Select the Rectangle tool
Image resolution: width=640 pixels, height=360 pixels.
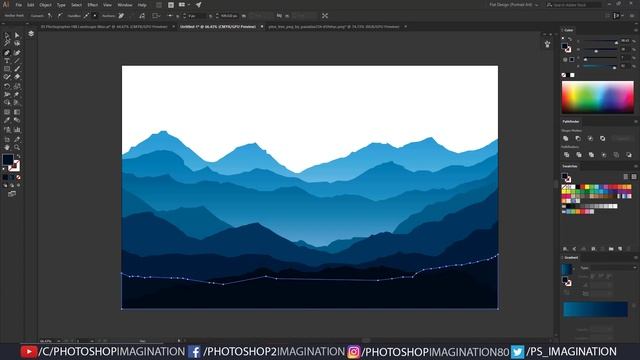[7, 69]
